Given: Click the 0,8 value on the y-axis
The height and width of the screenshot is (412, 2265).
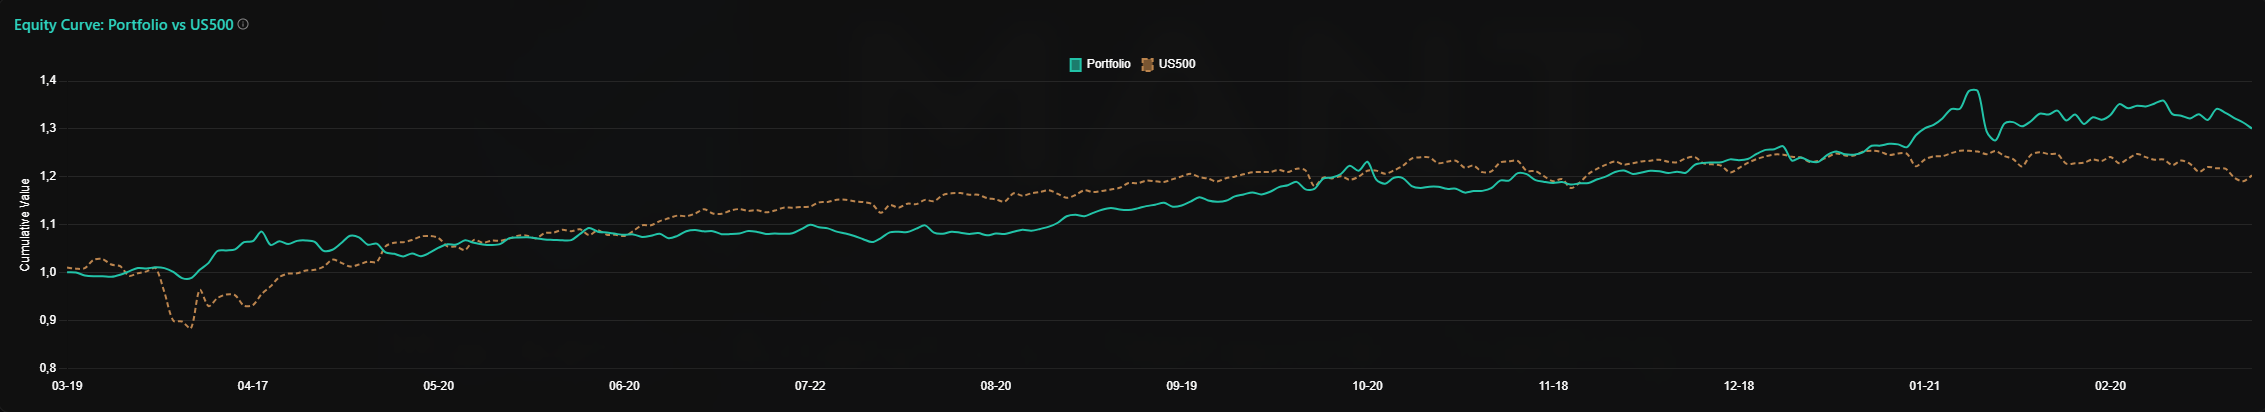Looking at the screenshot, I should tap(48, 369).
